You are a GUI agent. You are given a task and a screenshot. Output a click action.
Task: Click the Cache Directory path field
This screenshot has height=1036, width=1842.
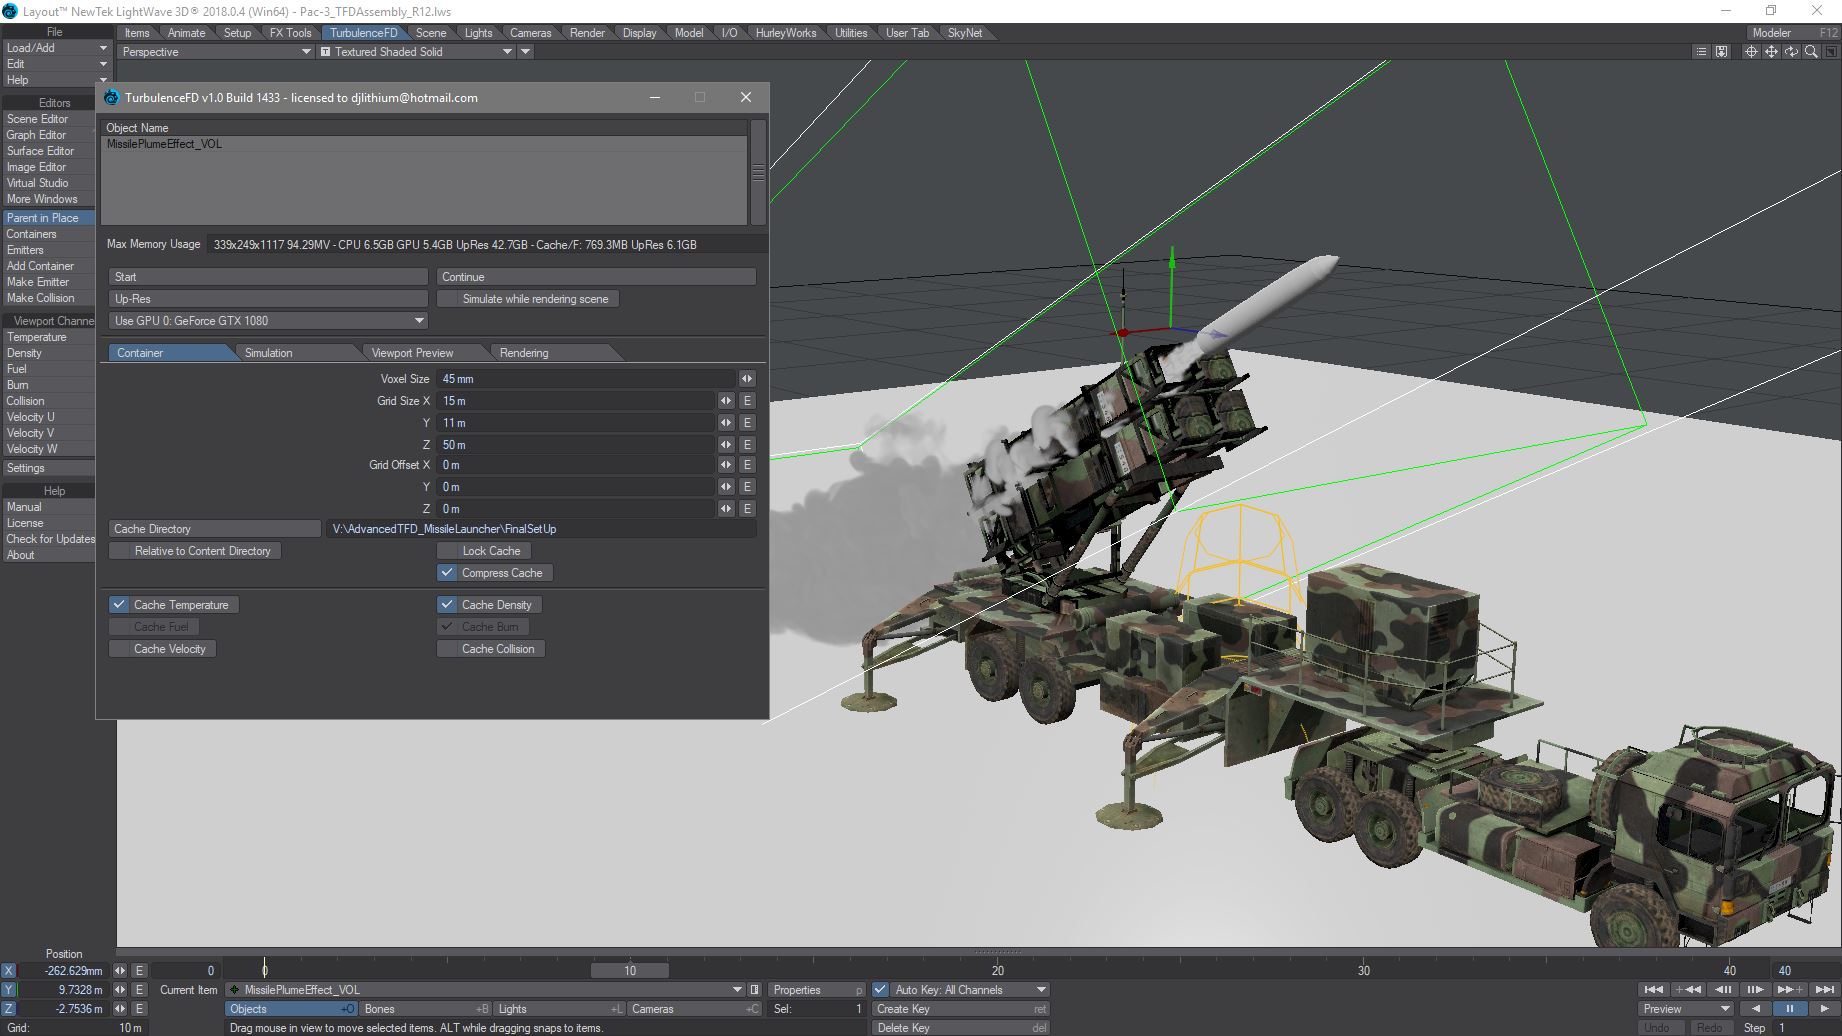[x=540, y=529]
